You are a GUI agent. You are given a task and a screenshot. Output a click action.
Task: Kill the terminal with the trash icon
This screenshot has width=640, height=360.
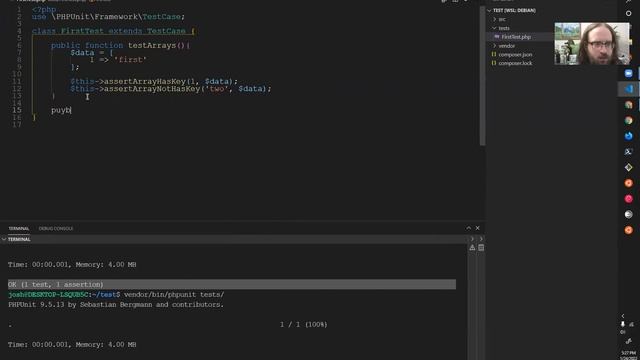point(481,247)
